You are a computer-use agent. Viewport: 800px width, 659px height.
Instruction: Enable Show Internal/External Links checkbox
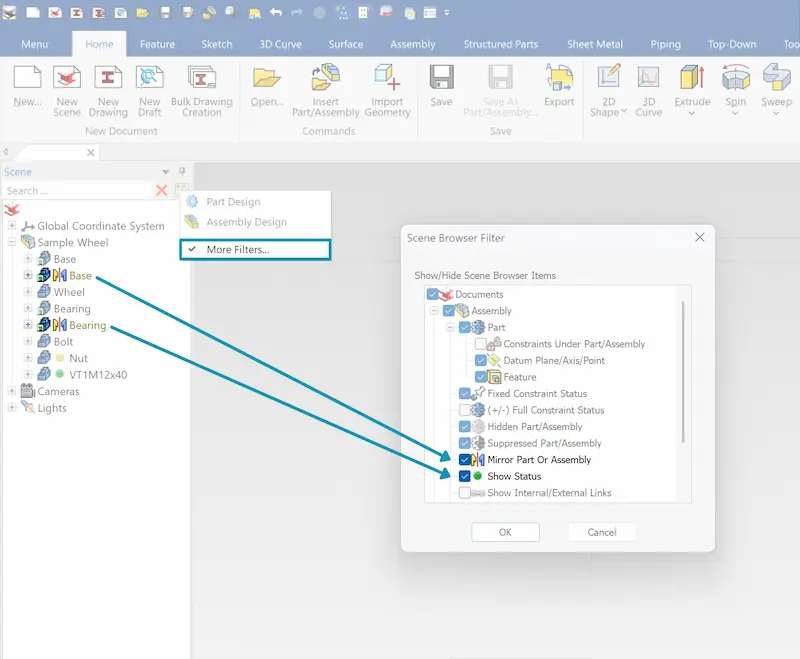pos(464,493)
